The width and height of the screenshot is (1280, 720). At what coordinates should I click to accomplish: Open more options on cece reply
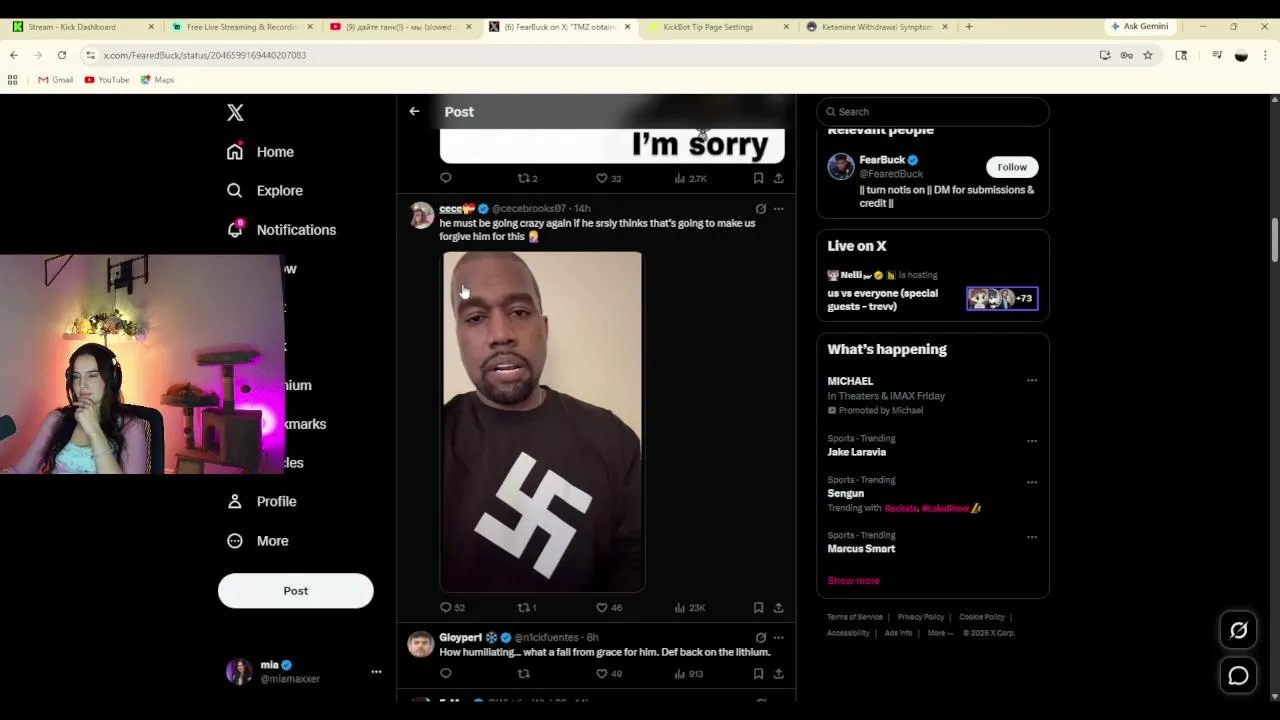[779, 209]
